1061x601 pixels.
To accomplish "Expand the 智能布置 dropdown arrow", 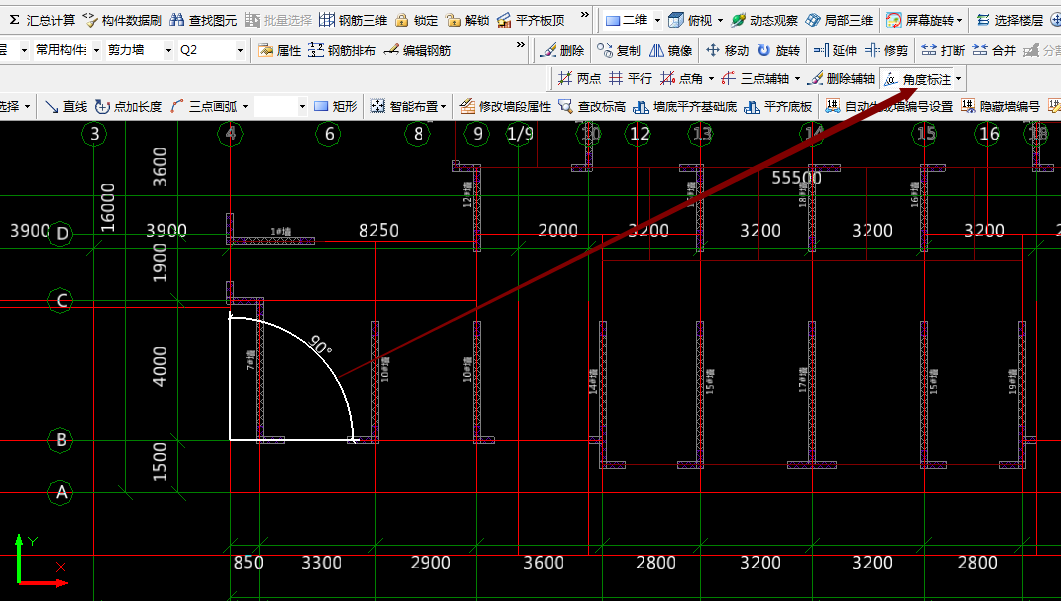I will coord(443,106).
